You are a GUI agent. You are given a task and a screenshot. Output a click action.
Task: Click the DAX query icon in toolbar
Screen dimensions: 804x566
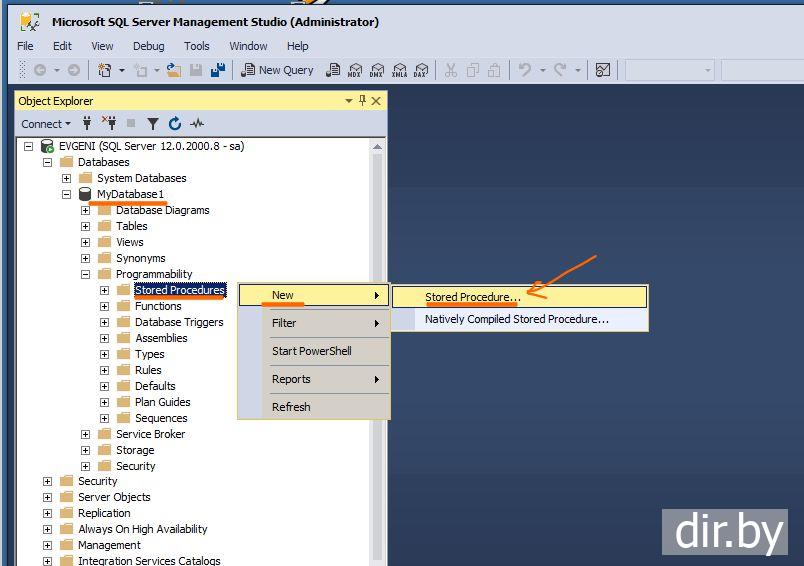(x=420, y=70)
